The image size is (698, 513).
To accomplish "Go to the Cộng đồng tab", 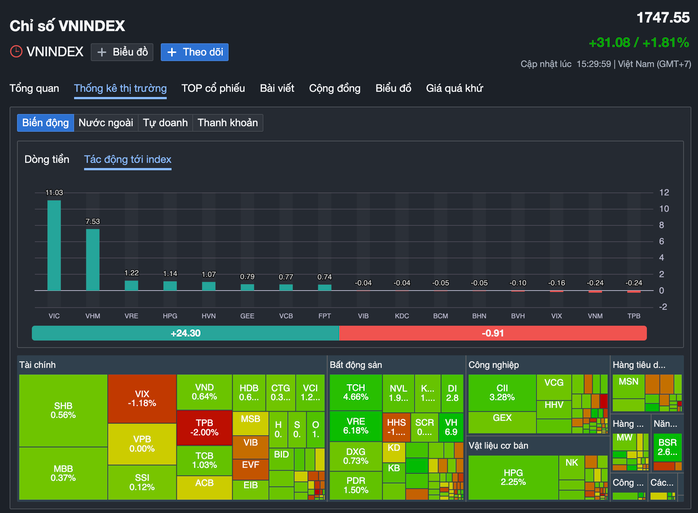I will [335, 88].
